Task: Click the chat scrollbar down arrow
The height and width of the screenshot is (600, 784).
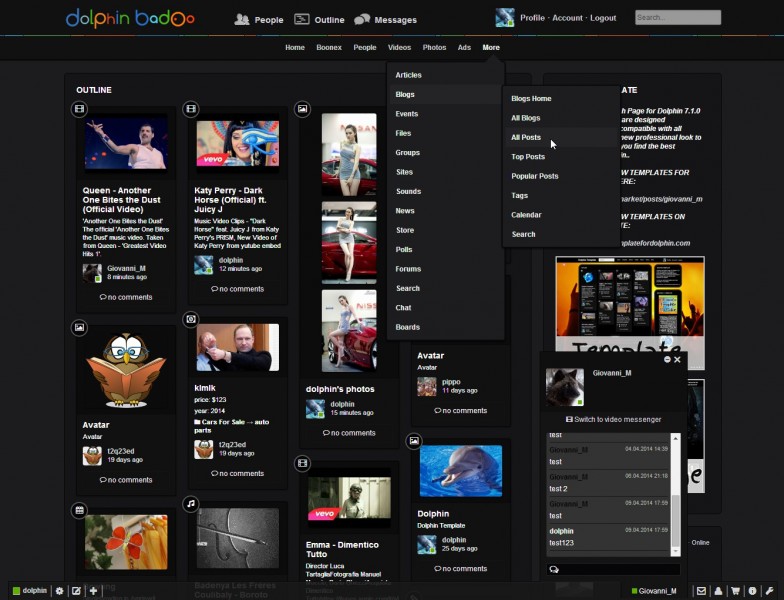Action: [x=676, y=551]
